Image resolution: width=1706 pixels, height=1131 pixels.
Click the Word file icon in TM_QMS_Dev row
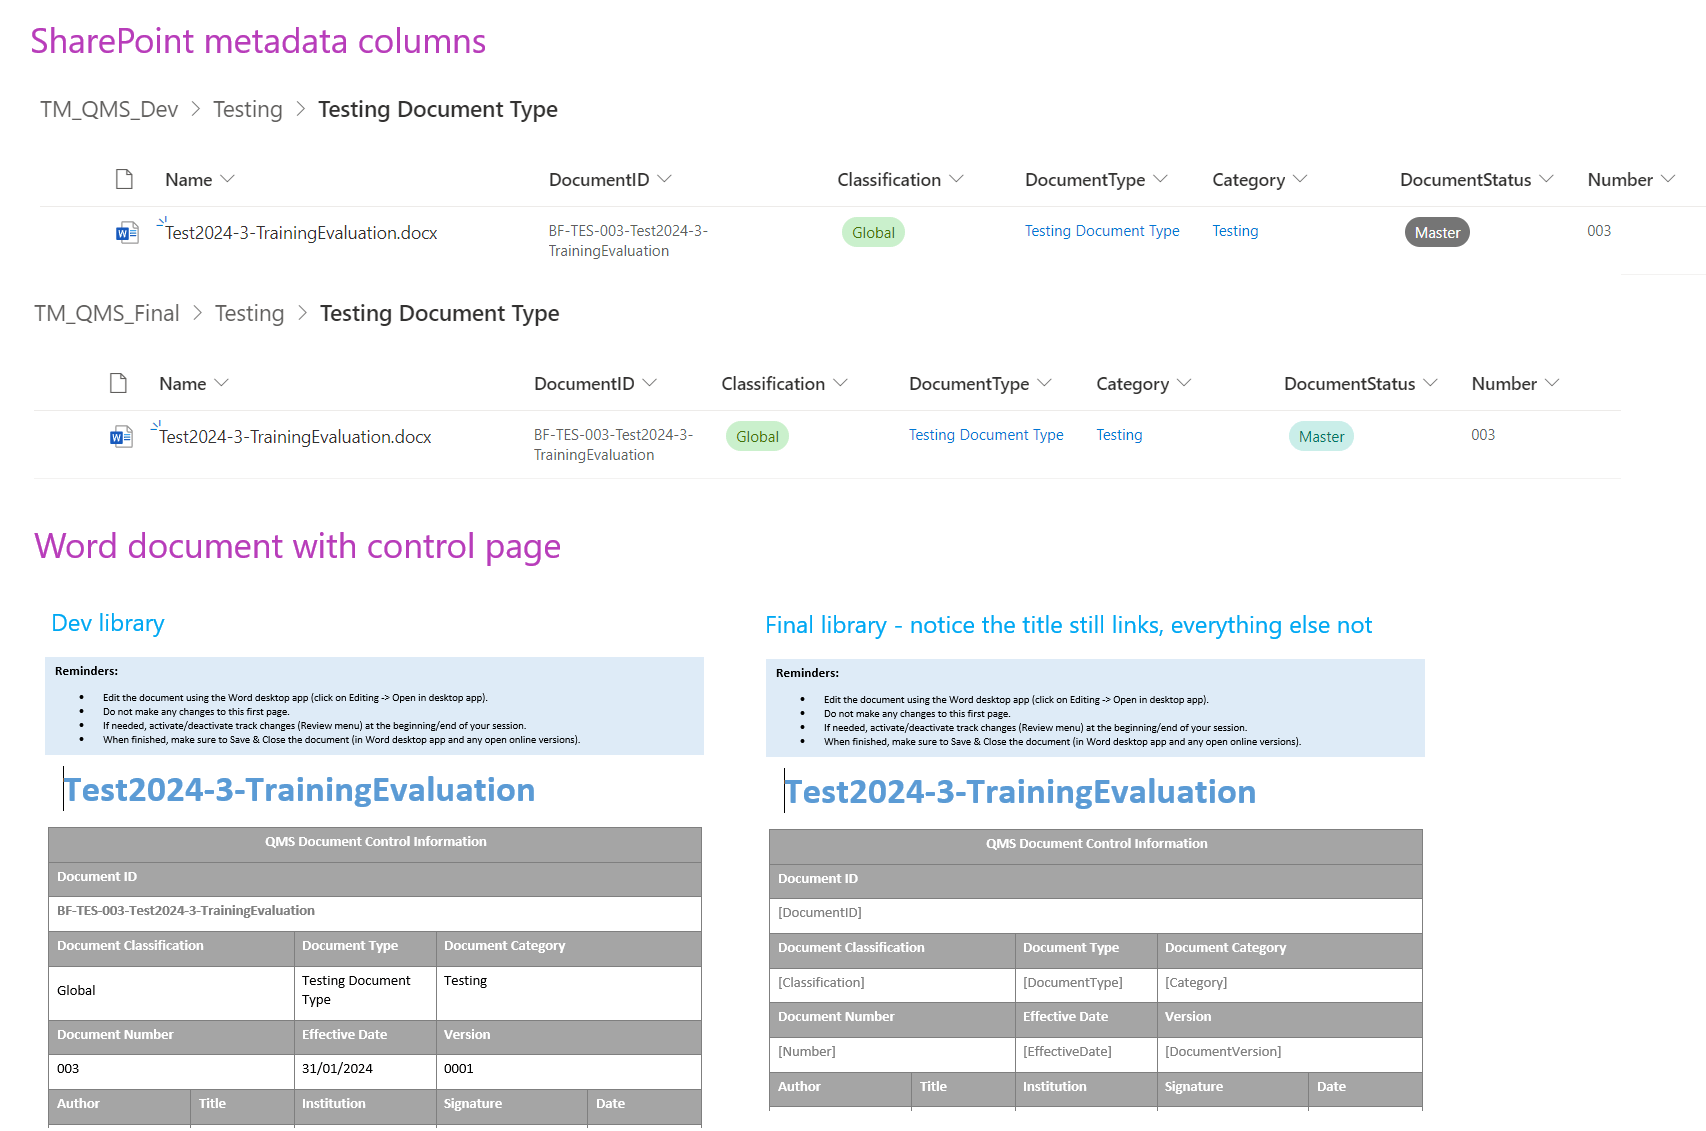coord(127,233)
